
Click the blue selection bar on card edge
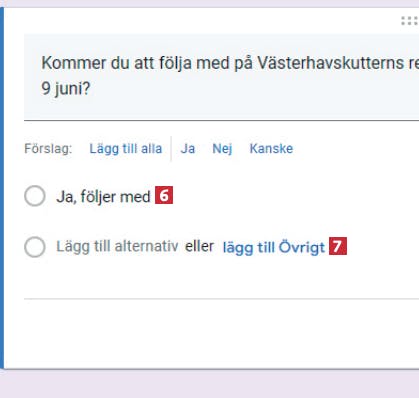coord(2,188)
